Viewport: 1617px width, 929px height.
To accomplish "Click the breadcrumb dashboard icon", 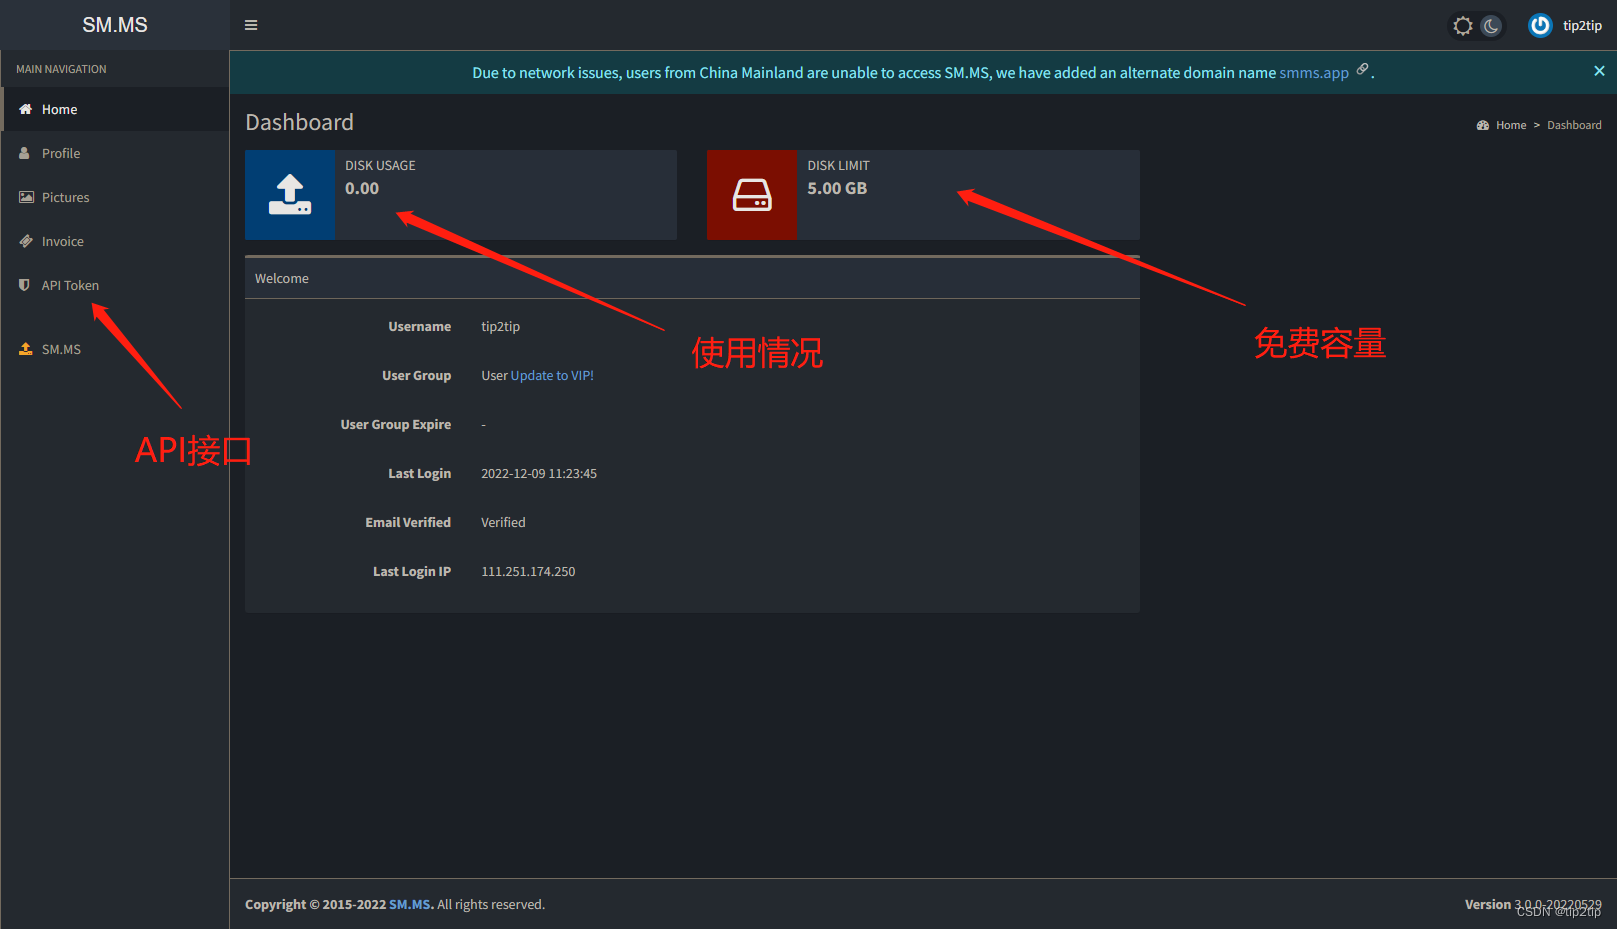I will [1483, 125].
